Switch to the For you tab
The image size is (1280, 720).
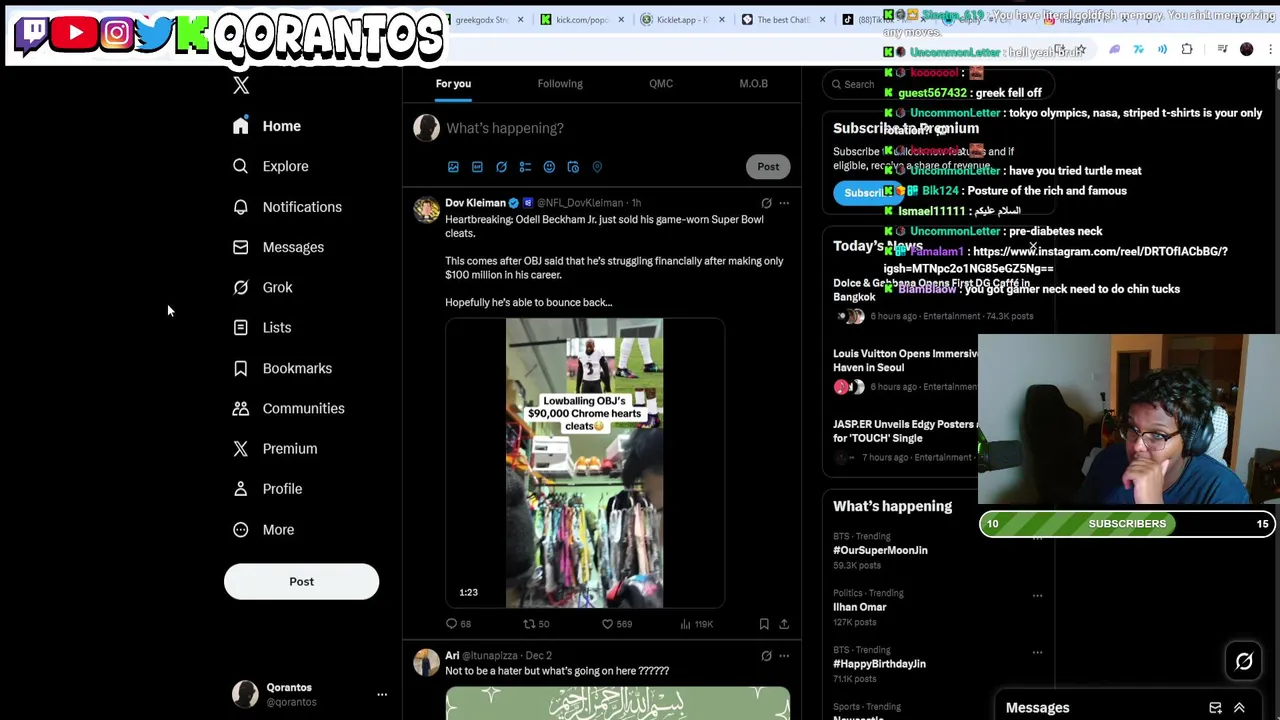pyautogui.click(x=453, y=84)
